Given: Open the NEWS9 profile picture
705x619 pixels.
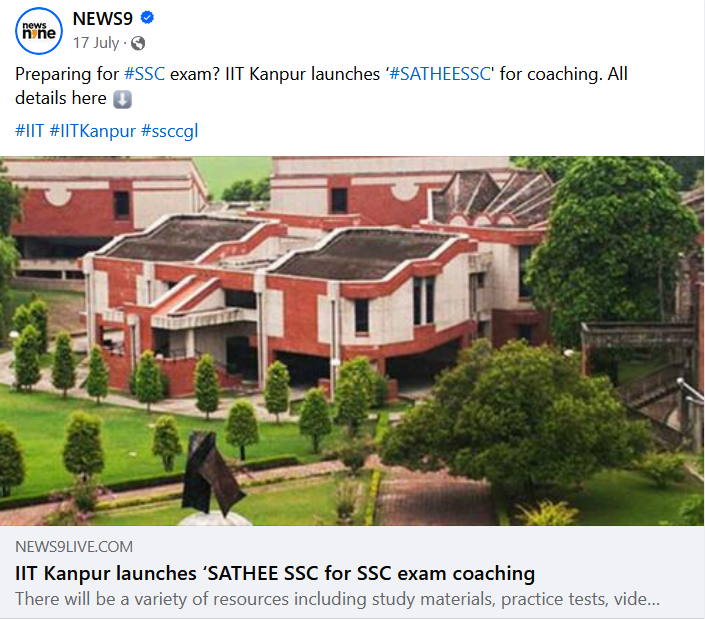Looking at the screenshot, I should coord(39,31).
